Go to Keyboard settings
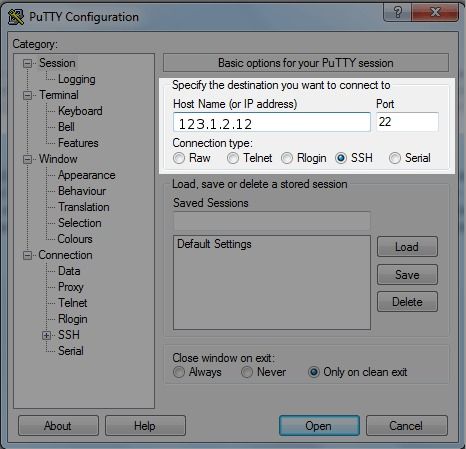Image resolution: width=466 pixels, height=449 pixels. (80, 111)
